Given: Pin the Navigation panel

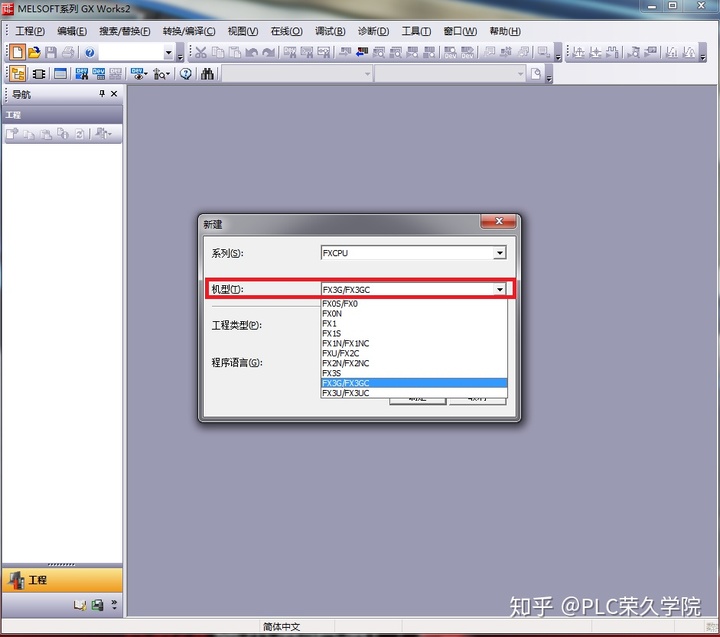Looking at the screenshot, I should (x=102, y=94).
